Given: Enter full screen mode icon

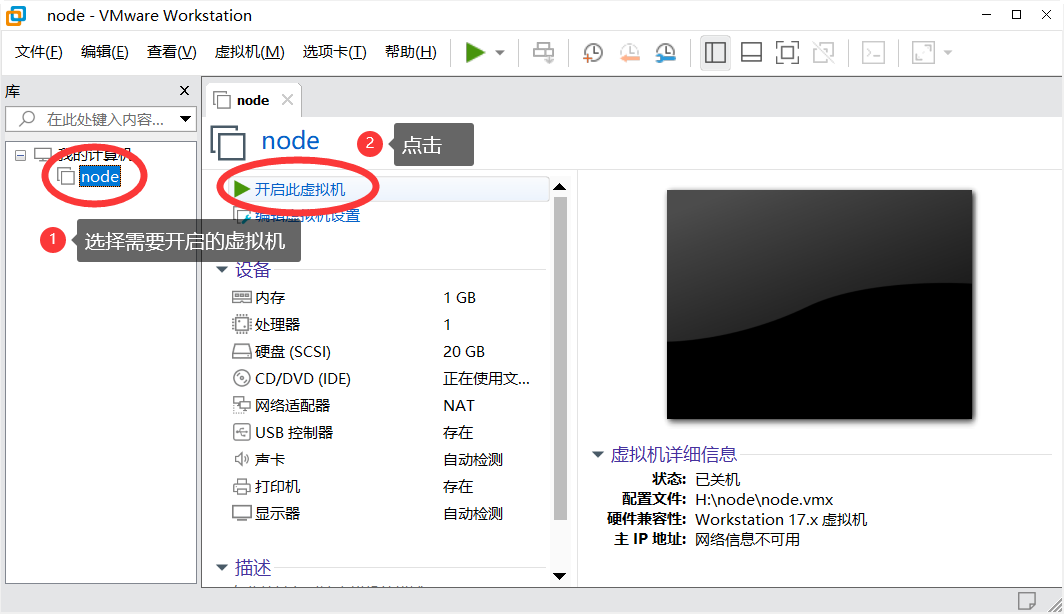Looking at the screenshot, I should point(787,53).
